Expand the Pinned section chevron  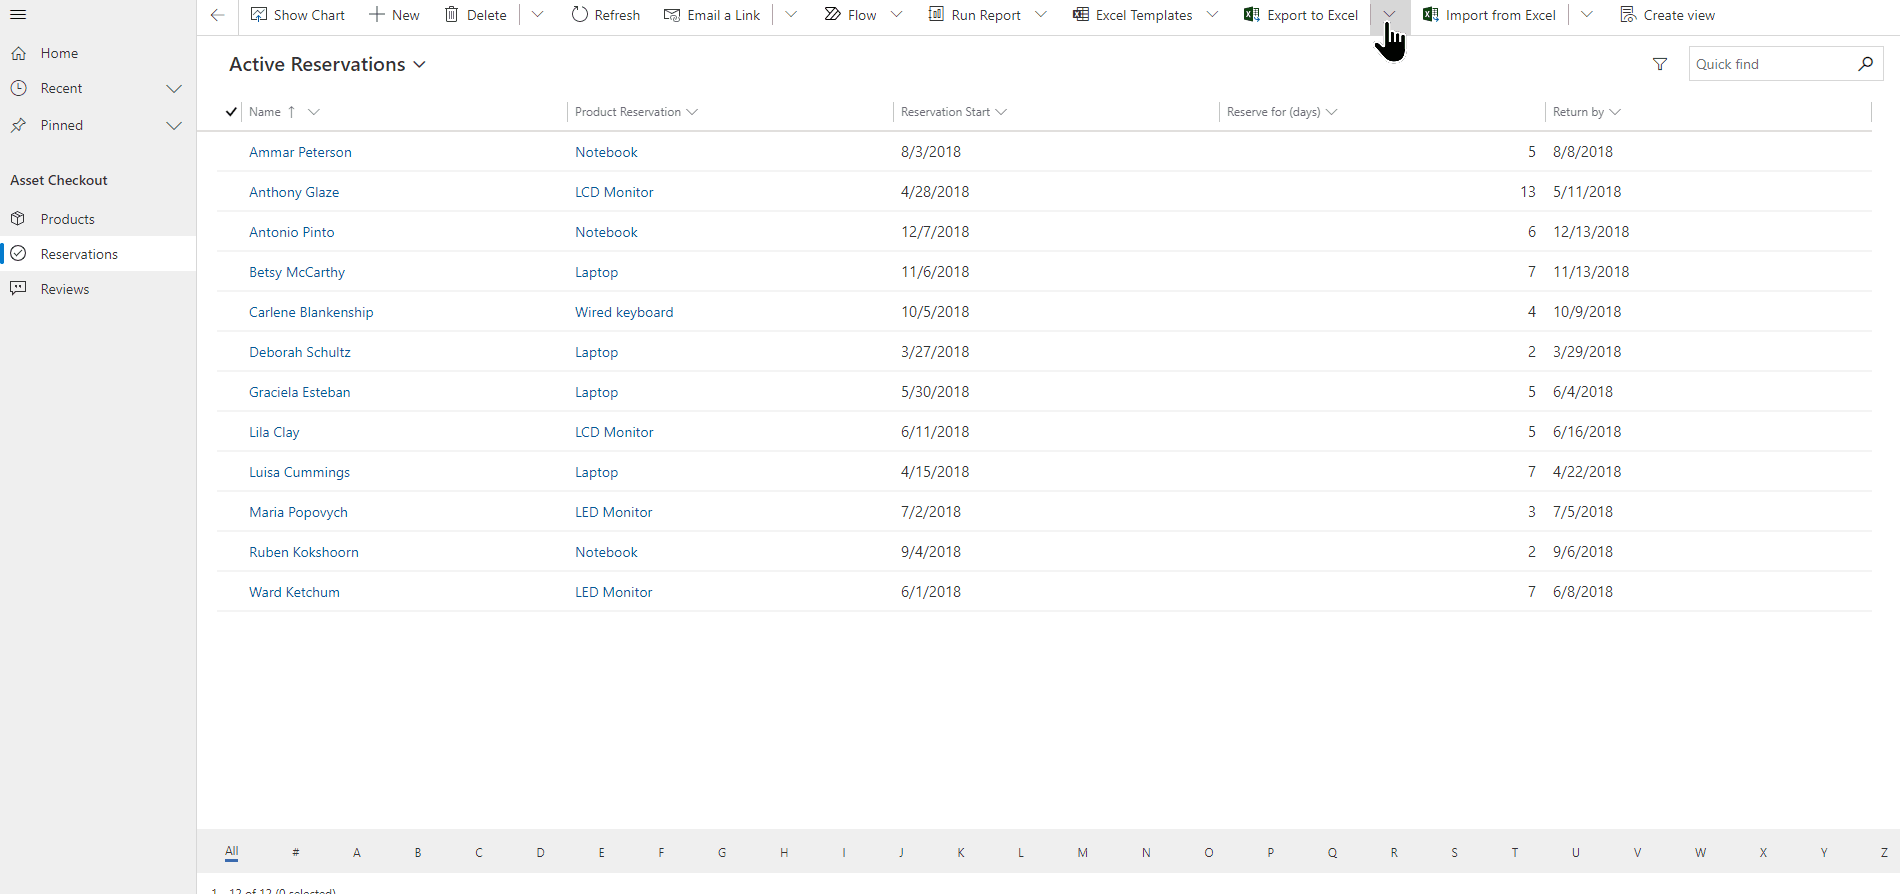point(174,125)
